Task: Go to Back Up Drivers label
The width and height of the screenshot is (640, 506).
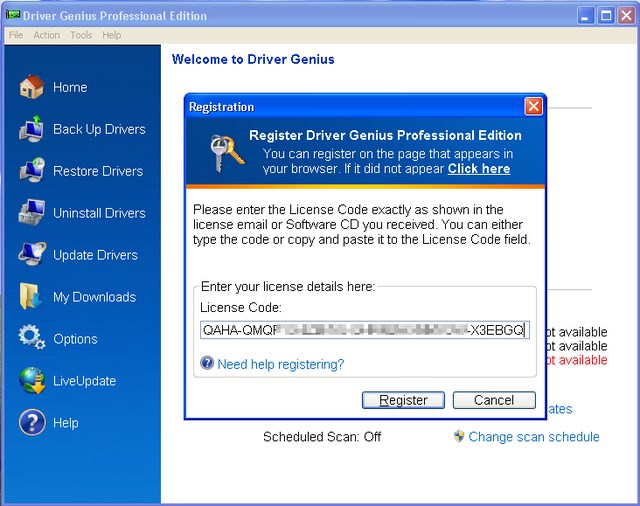Action: click(x=99, y=129)
